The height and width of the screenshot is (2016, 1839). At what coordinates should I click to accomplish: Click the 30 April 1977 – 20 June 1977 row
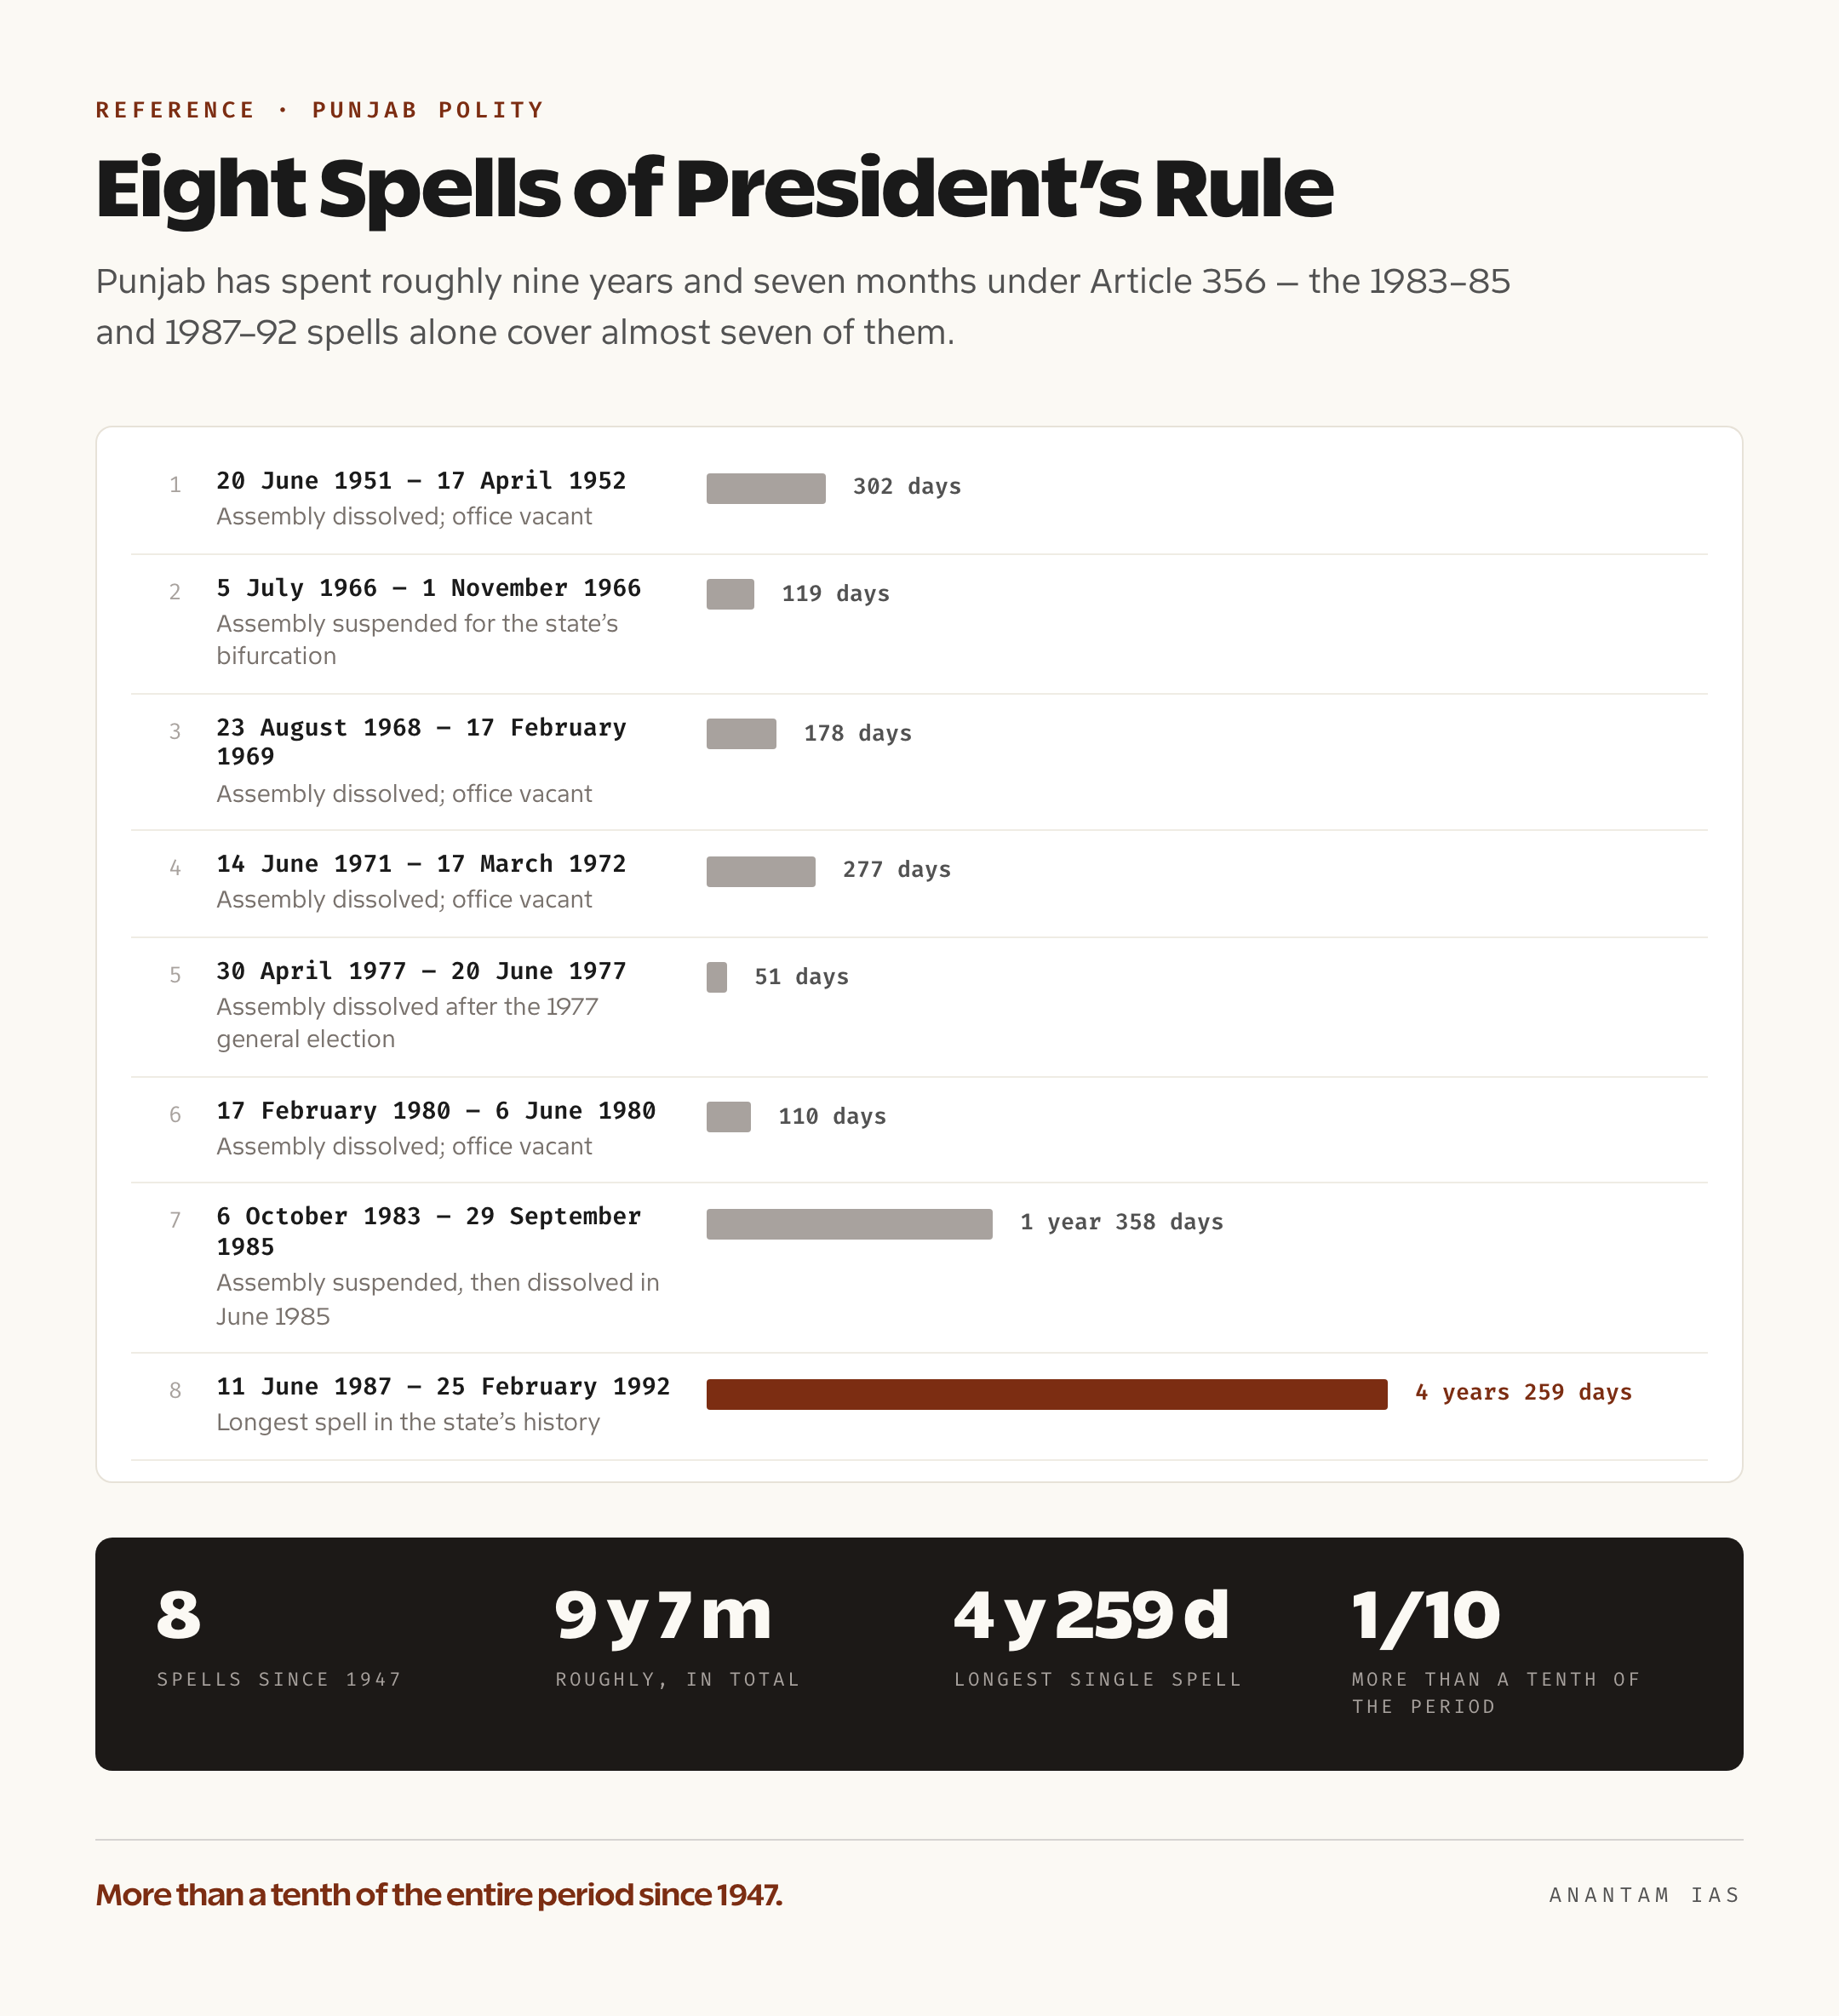pos(919,1007)
